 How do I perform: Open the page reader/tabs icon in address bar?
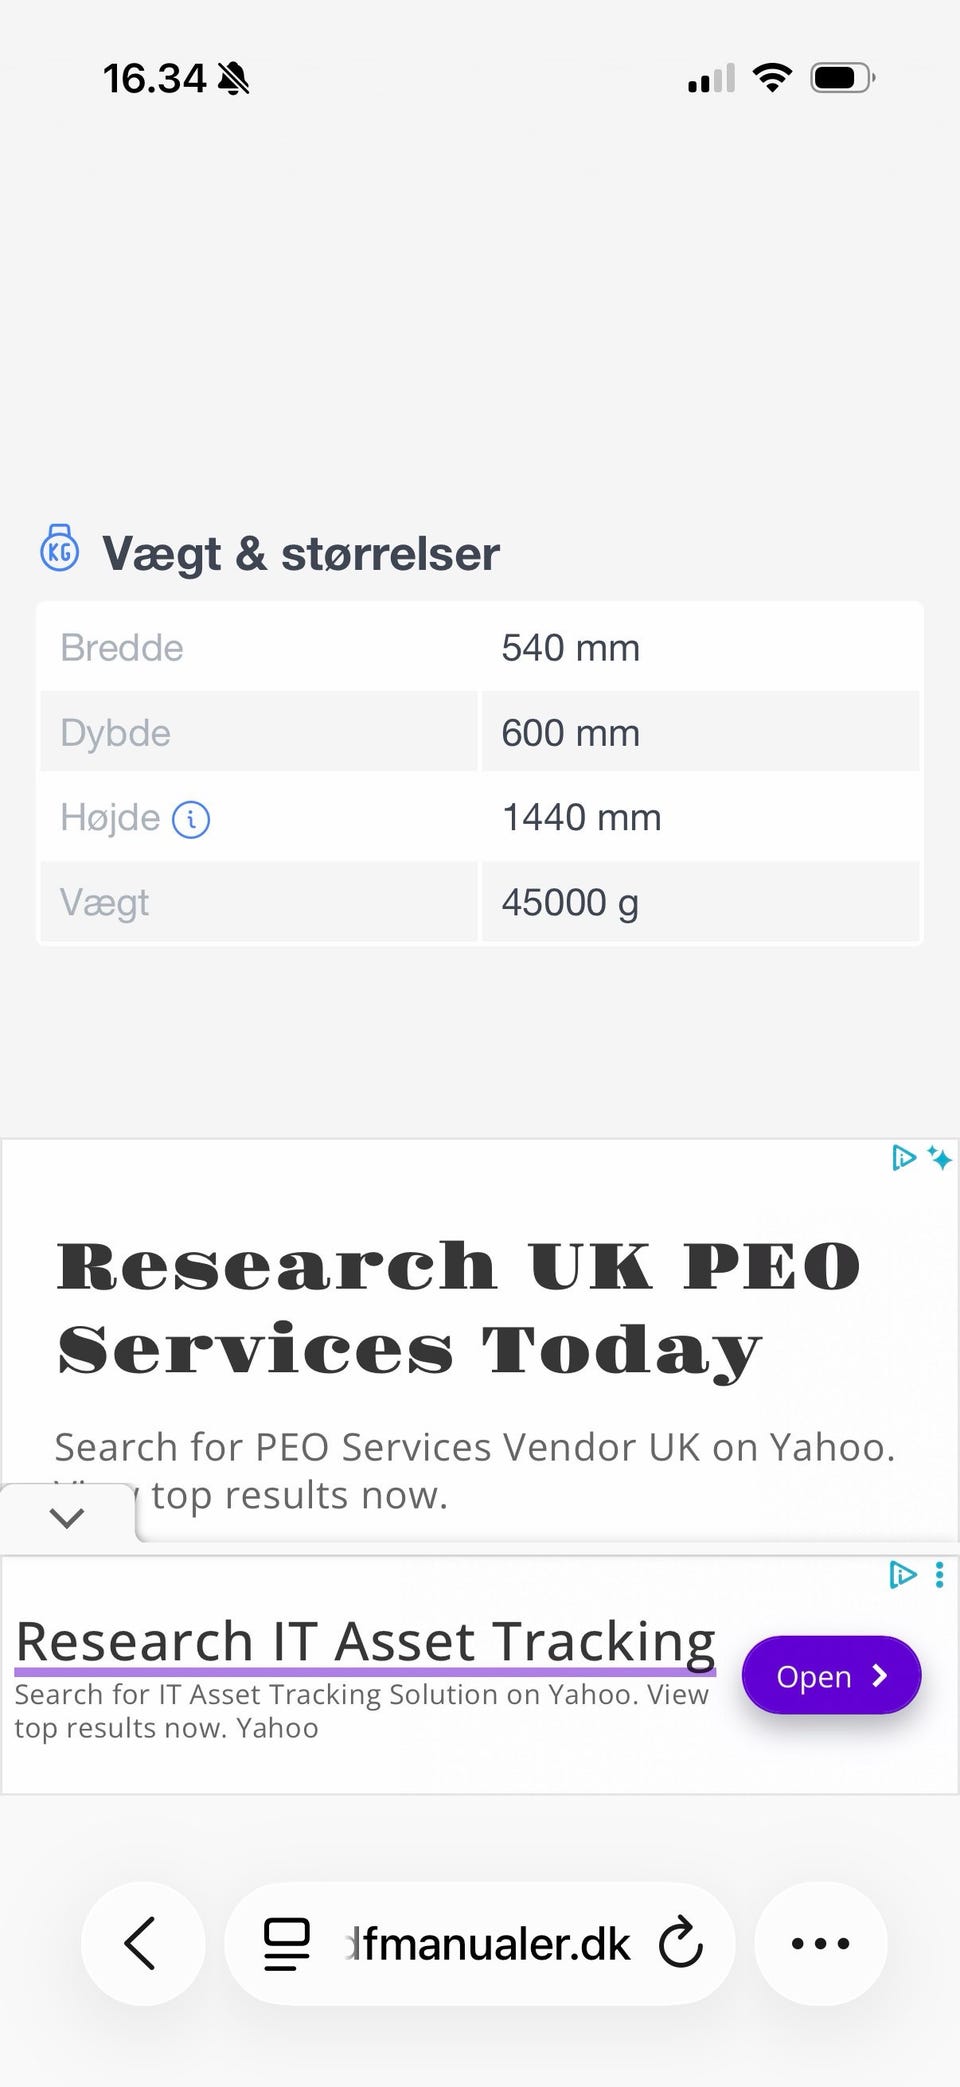click(x=287, y=1943)
